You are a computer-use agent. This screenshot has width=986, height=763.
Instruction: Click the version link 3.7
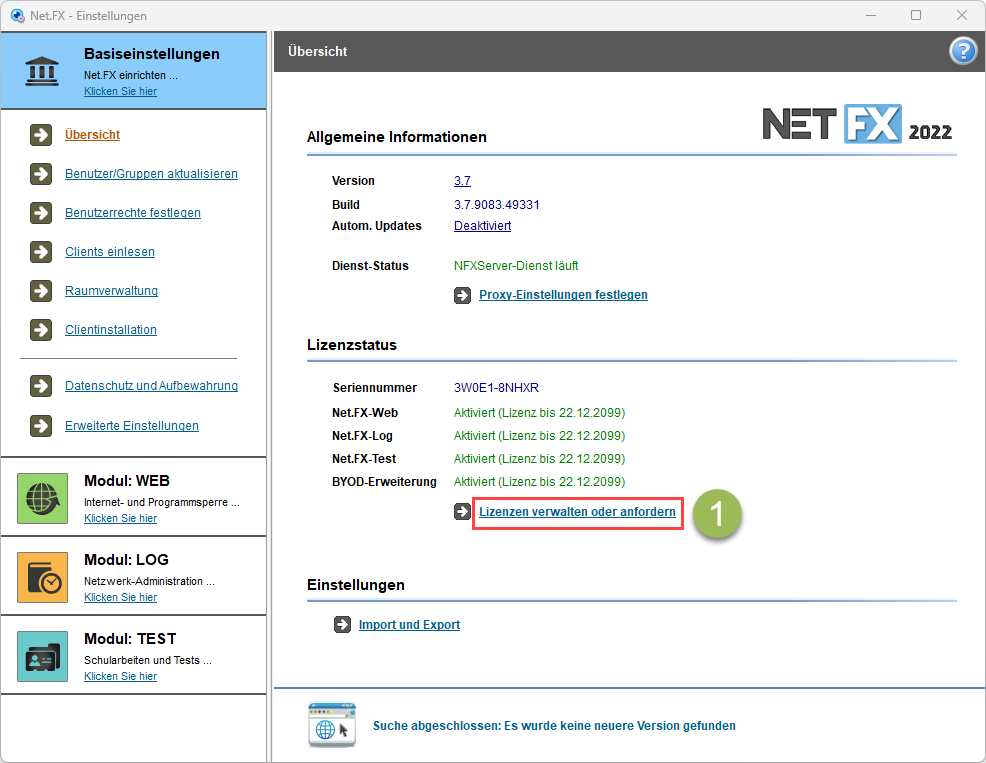point(462,181)
